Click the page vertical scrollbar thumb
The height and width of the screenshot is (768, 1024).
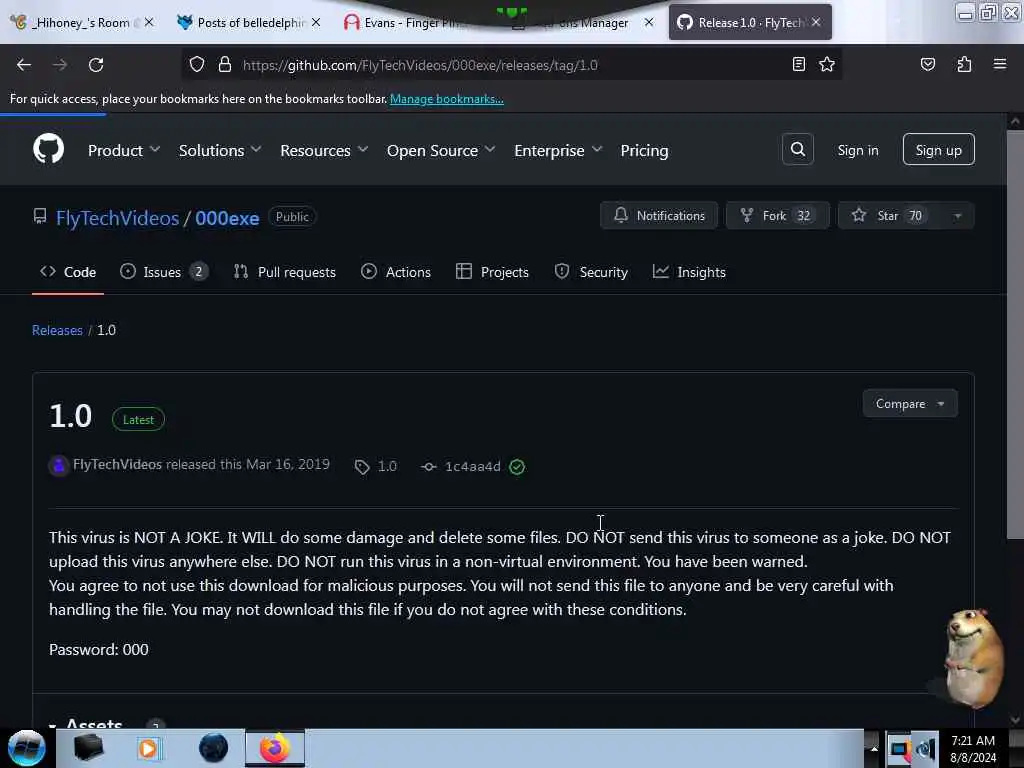pyautogui.click(x=1014, y=334)
